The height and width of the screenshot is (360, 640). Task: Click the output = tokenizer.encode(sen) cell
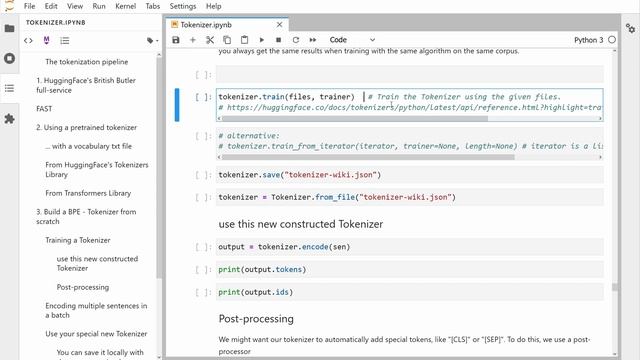409,247
